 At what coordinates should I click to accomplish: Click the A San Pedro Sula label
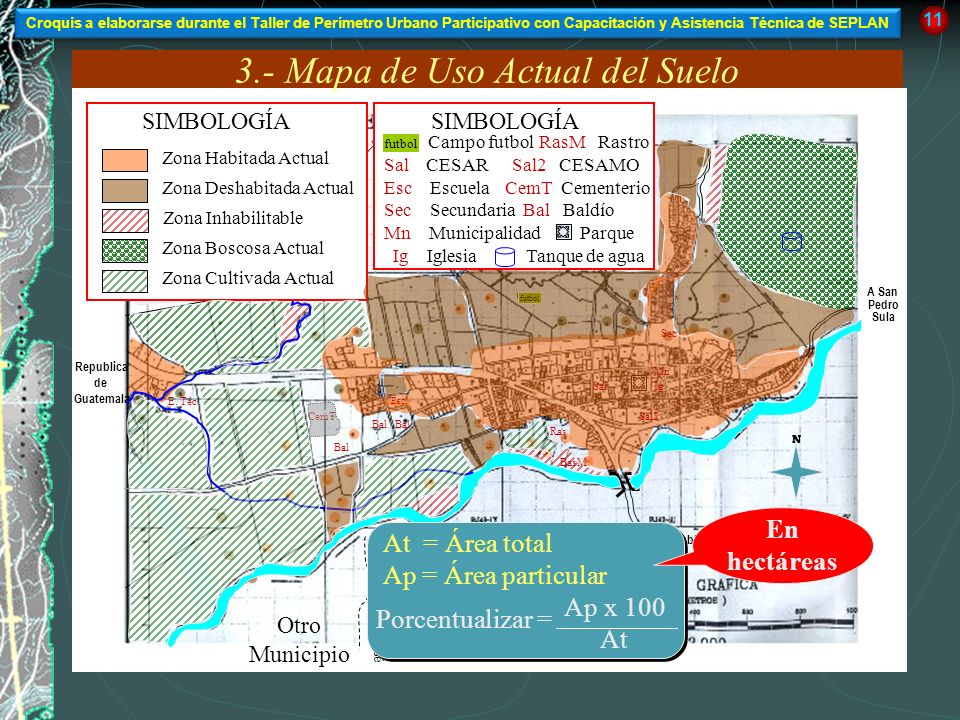click(882, 304)
